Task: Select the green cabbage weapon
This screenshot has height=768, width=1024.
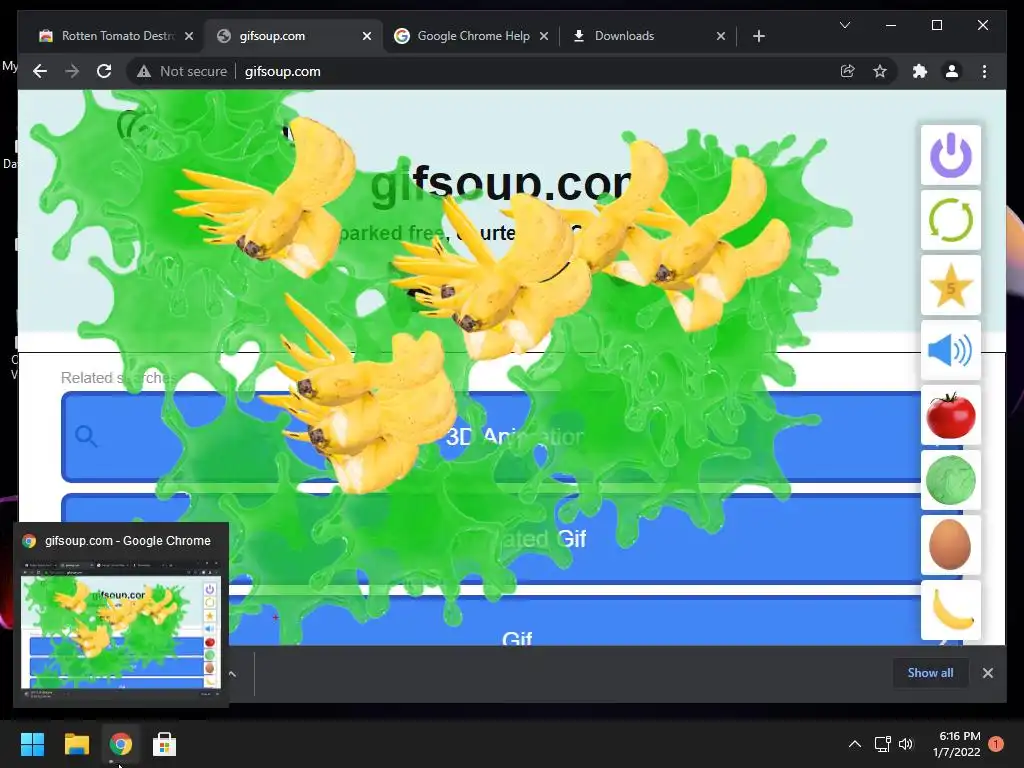Action: (x=951, y=480)
